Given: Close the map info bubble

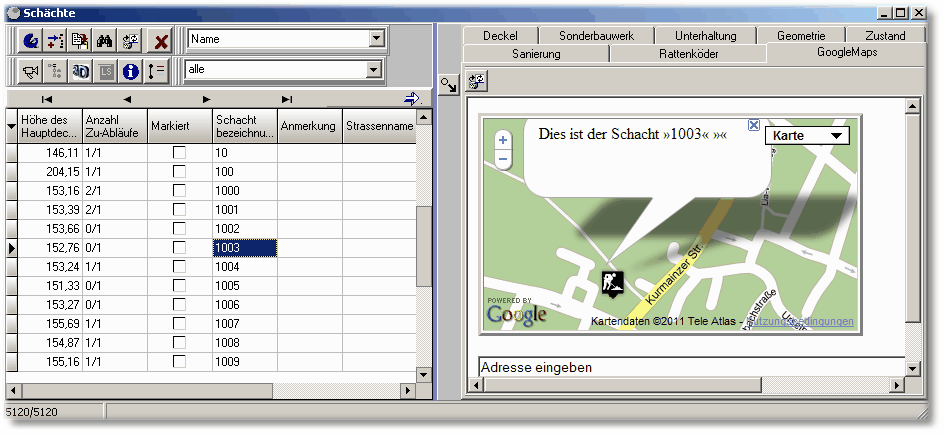Looking at the screenshot, I should pos(753,125).
